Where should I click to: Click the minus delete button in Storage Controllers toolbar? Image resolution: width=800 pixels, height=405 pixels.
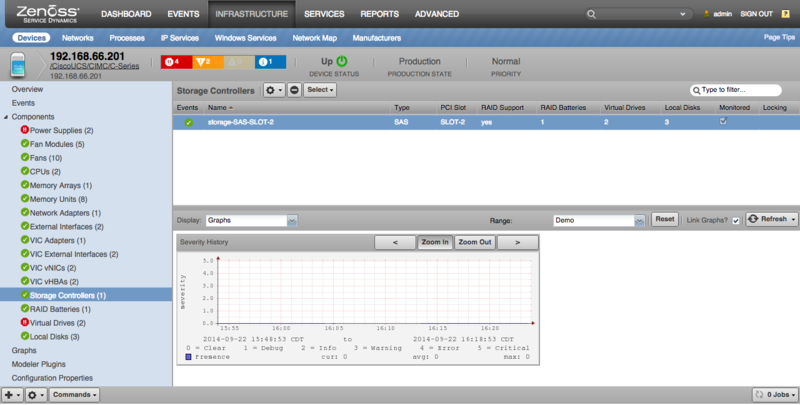click(x=294, y=90)
